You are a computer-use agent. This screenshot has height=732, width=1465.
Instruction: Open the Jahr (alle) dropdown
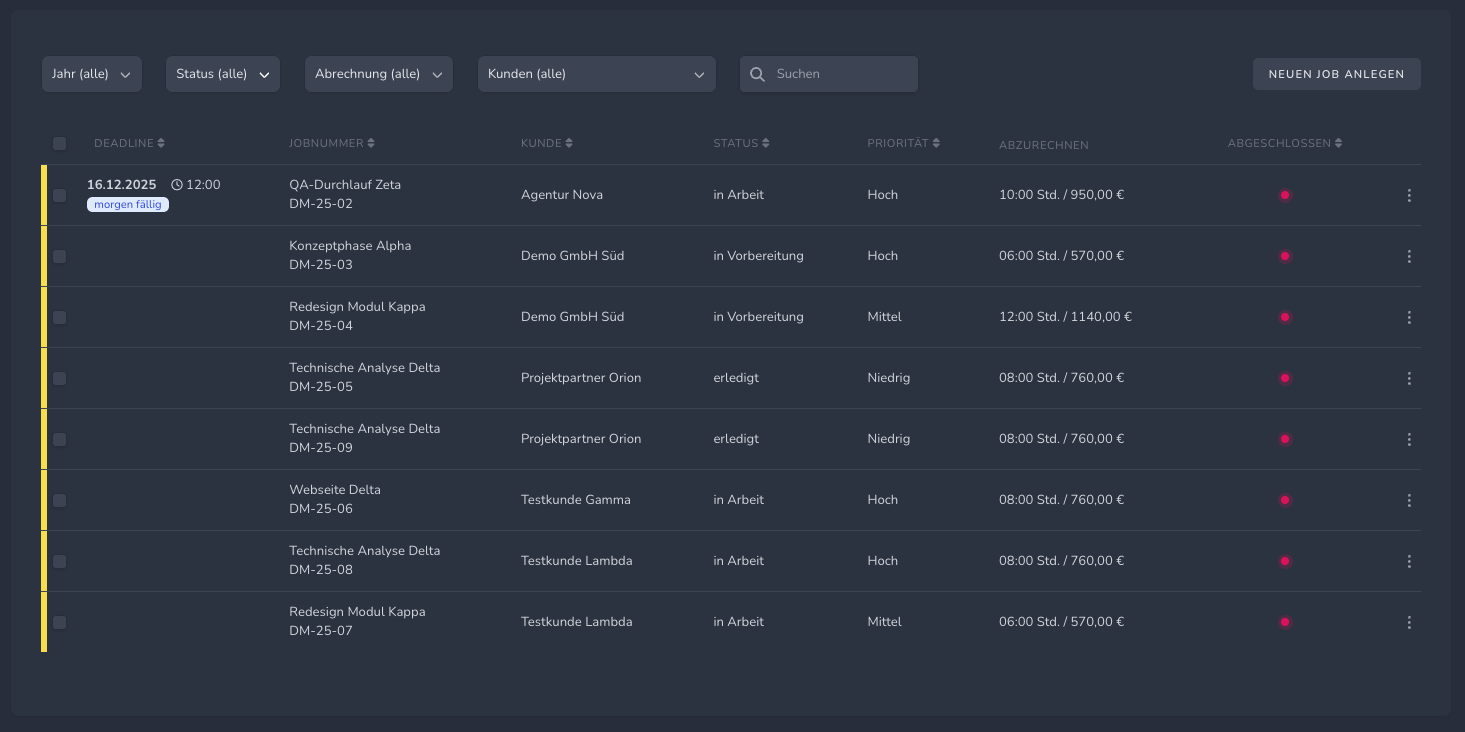[91, 74]
